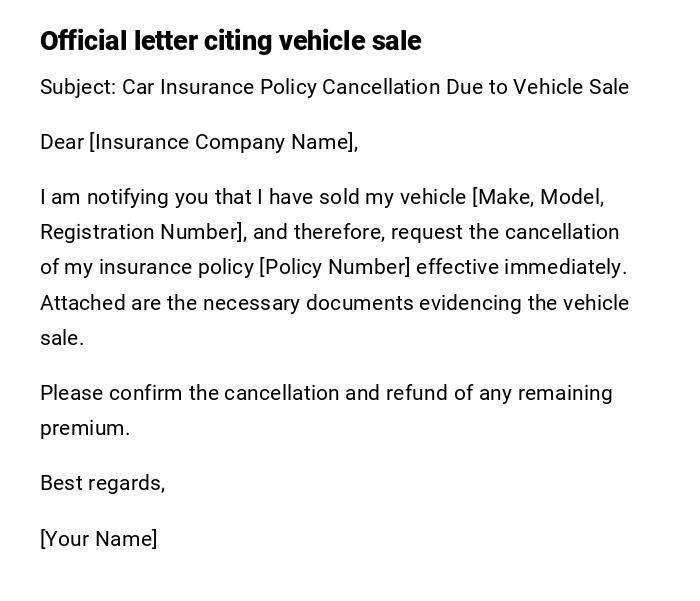Click the "[Policy Number]" placeholder

[335, 267]
